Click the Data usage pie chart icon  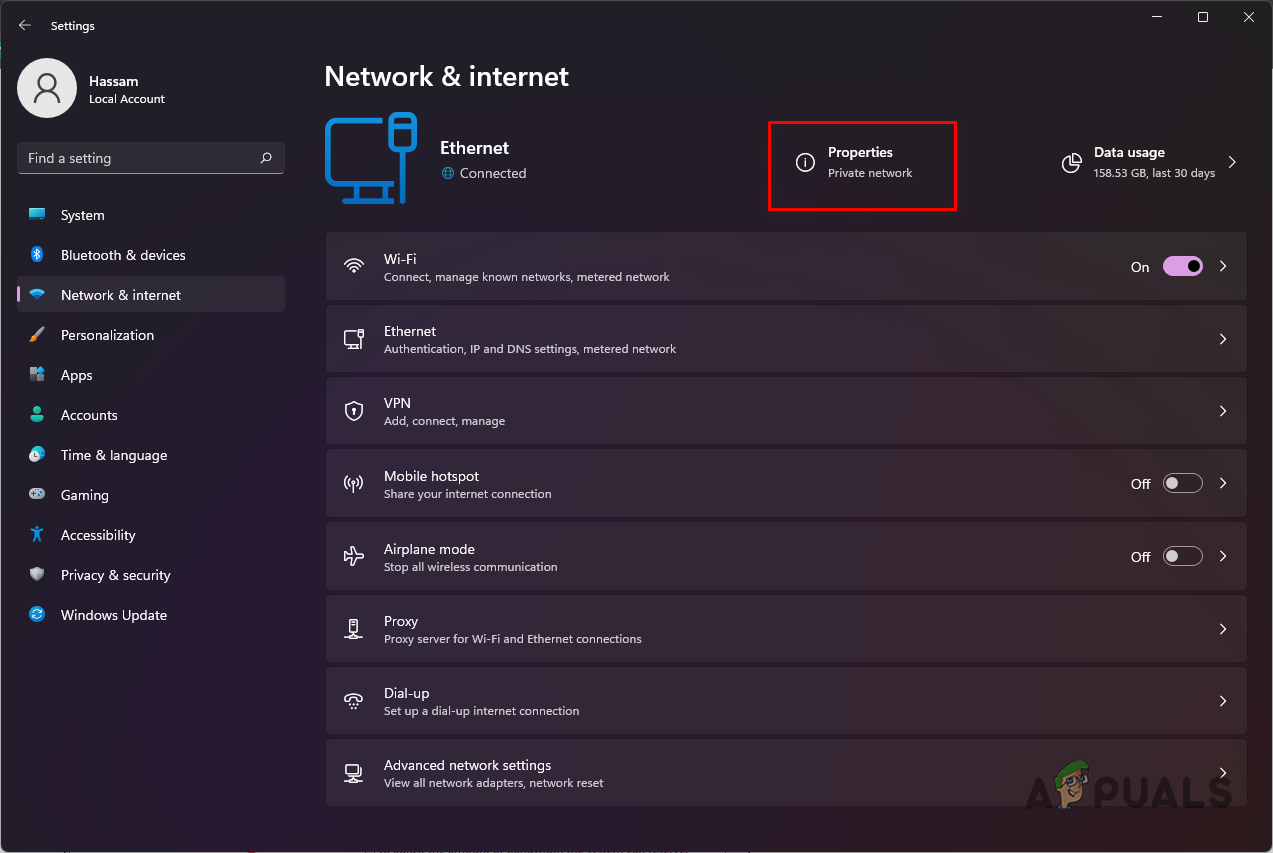pos(1071,162)
